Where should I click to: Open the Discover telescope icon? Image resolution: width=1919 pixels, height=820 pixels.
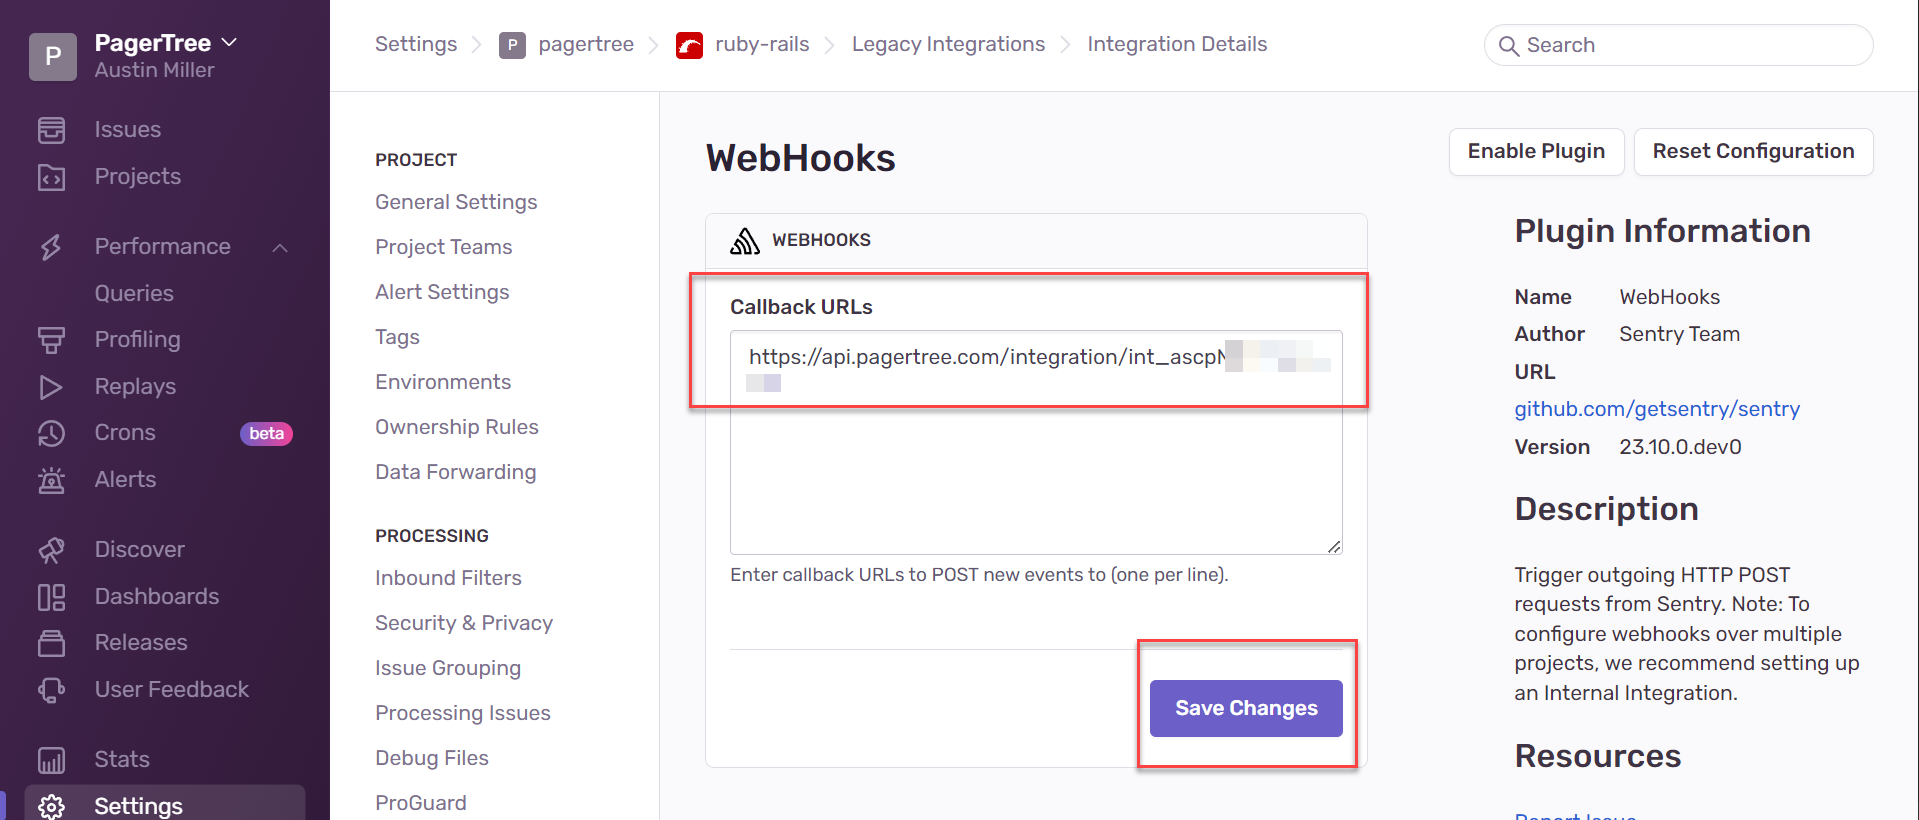coord(51,550)
